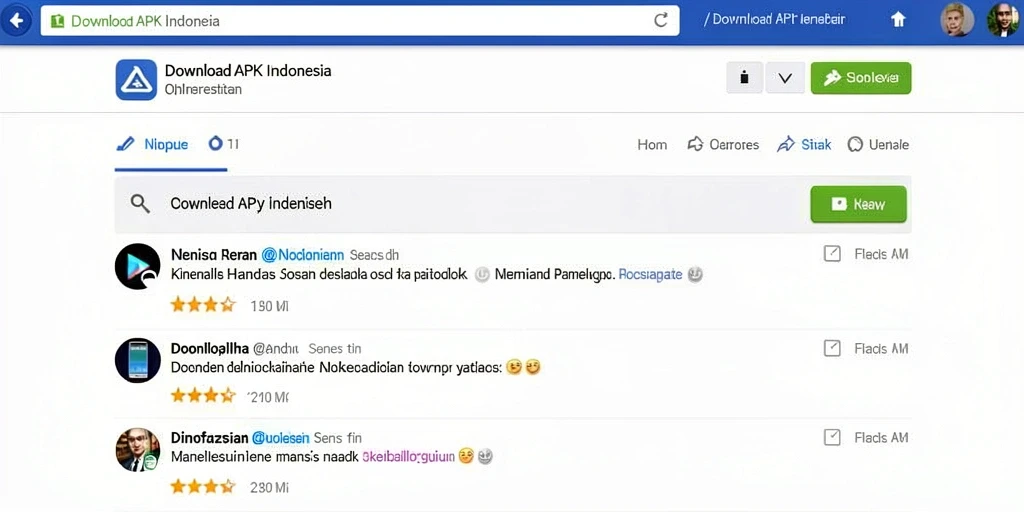Click the 230 Mi size text
The image size is (1024, 512).
tap(269, 487)
